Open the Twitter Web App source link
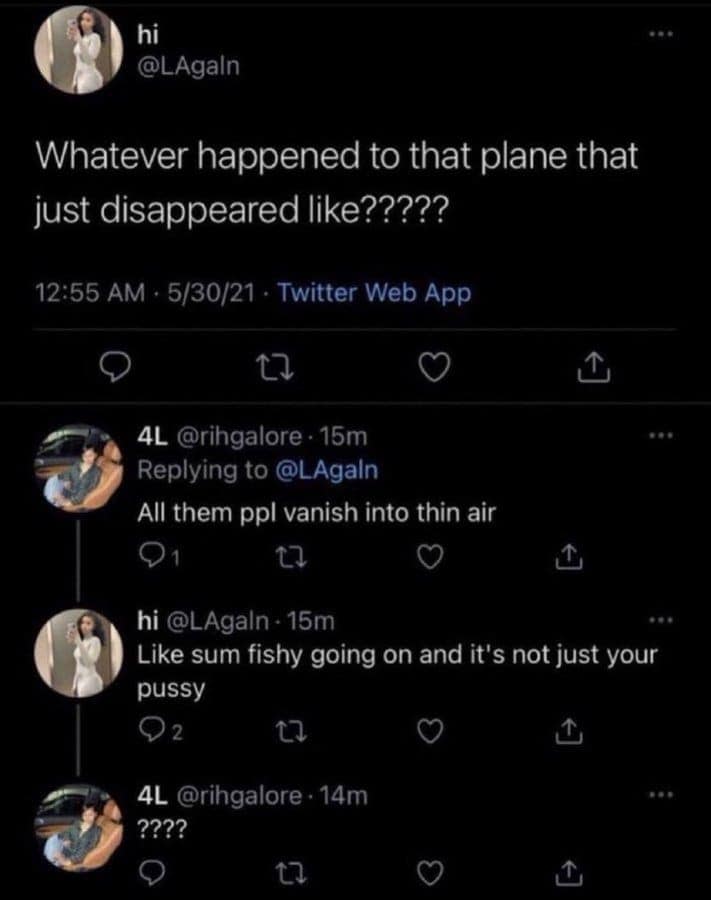Viewport: 711px width, 900px height. point(373,293)
